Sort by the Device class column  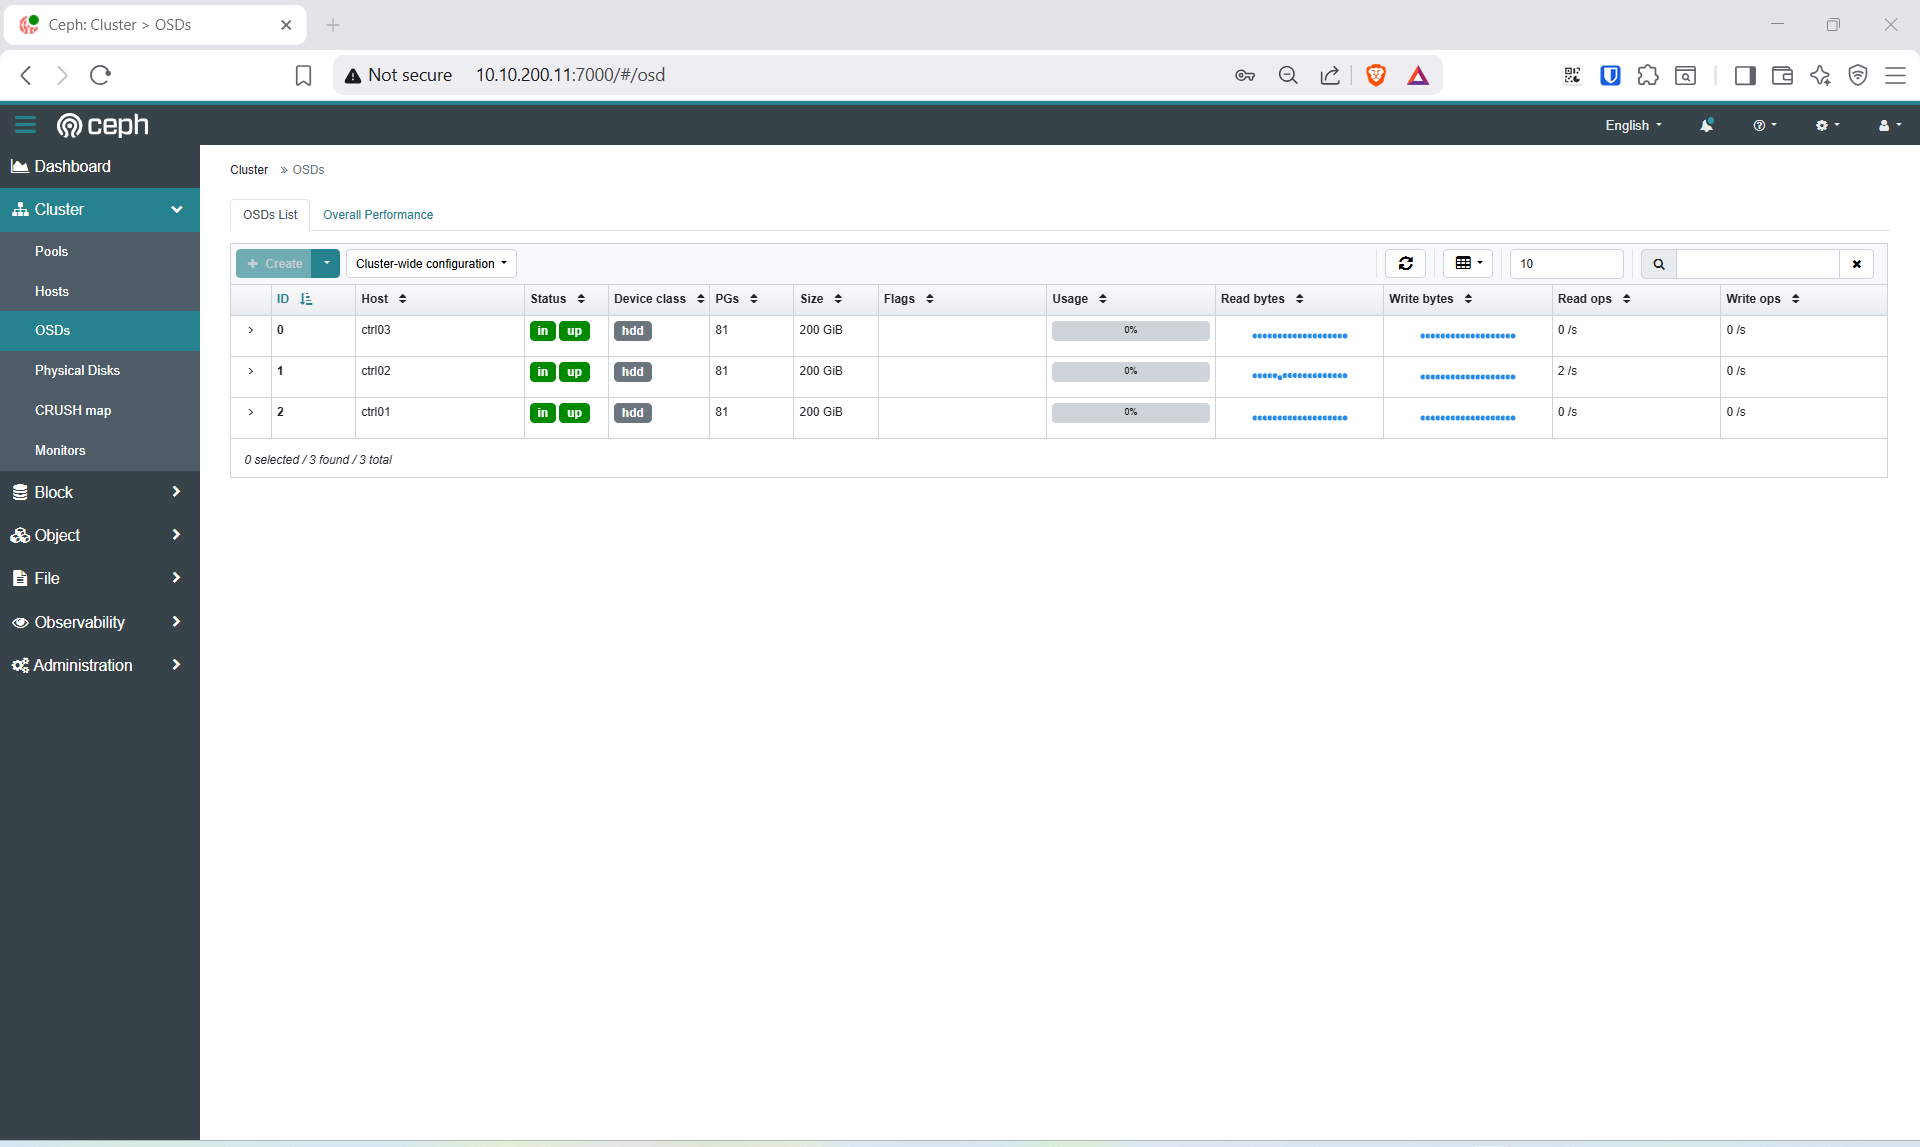click(x=659, y=299)
